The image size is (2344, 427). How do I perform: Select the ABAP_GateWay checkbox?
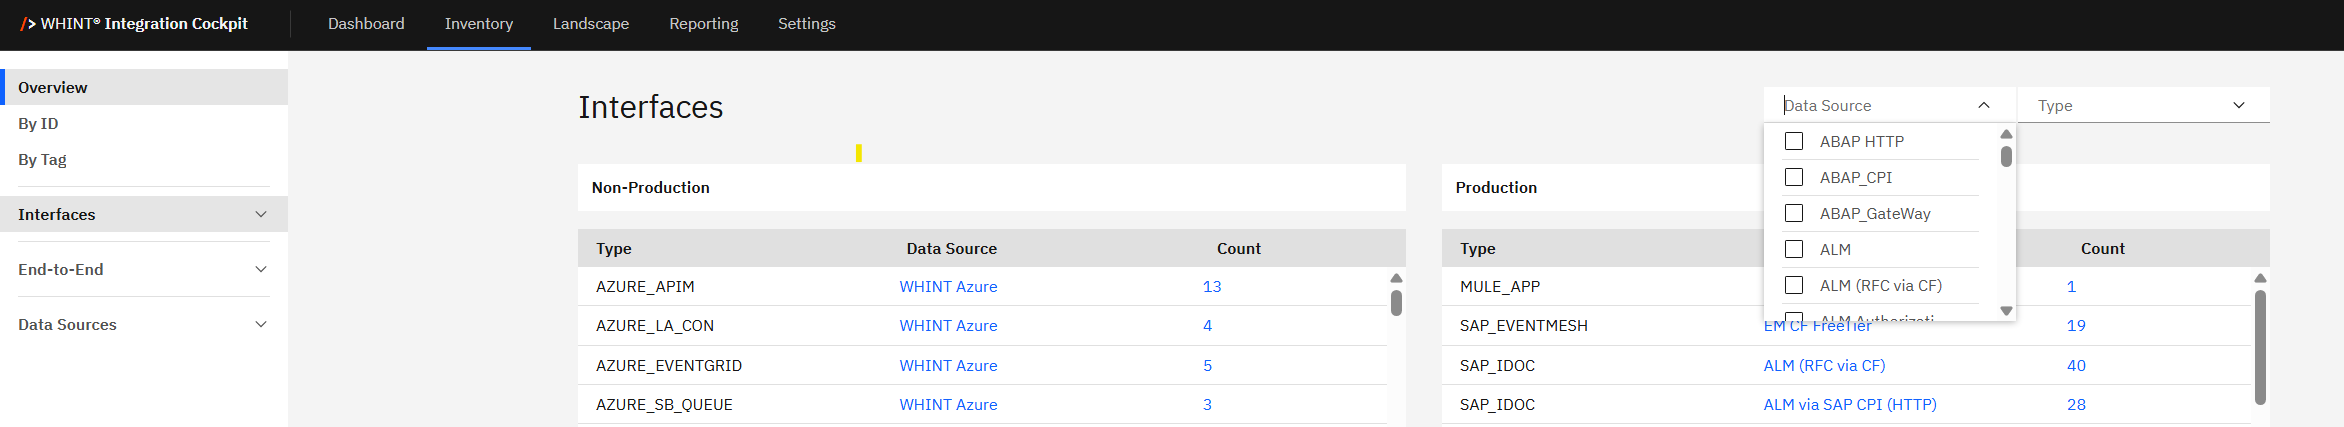1794,214
